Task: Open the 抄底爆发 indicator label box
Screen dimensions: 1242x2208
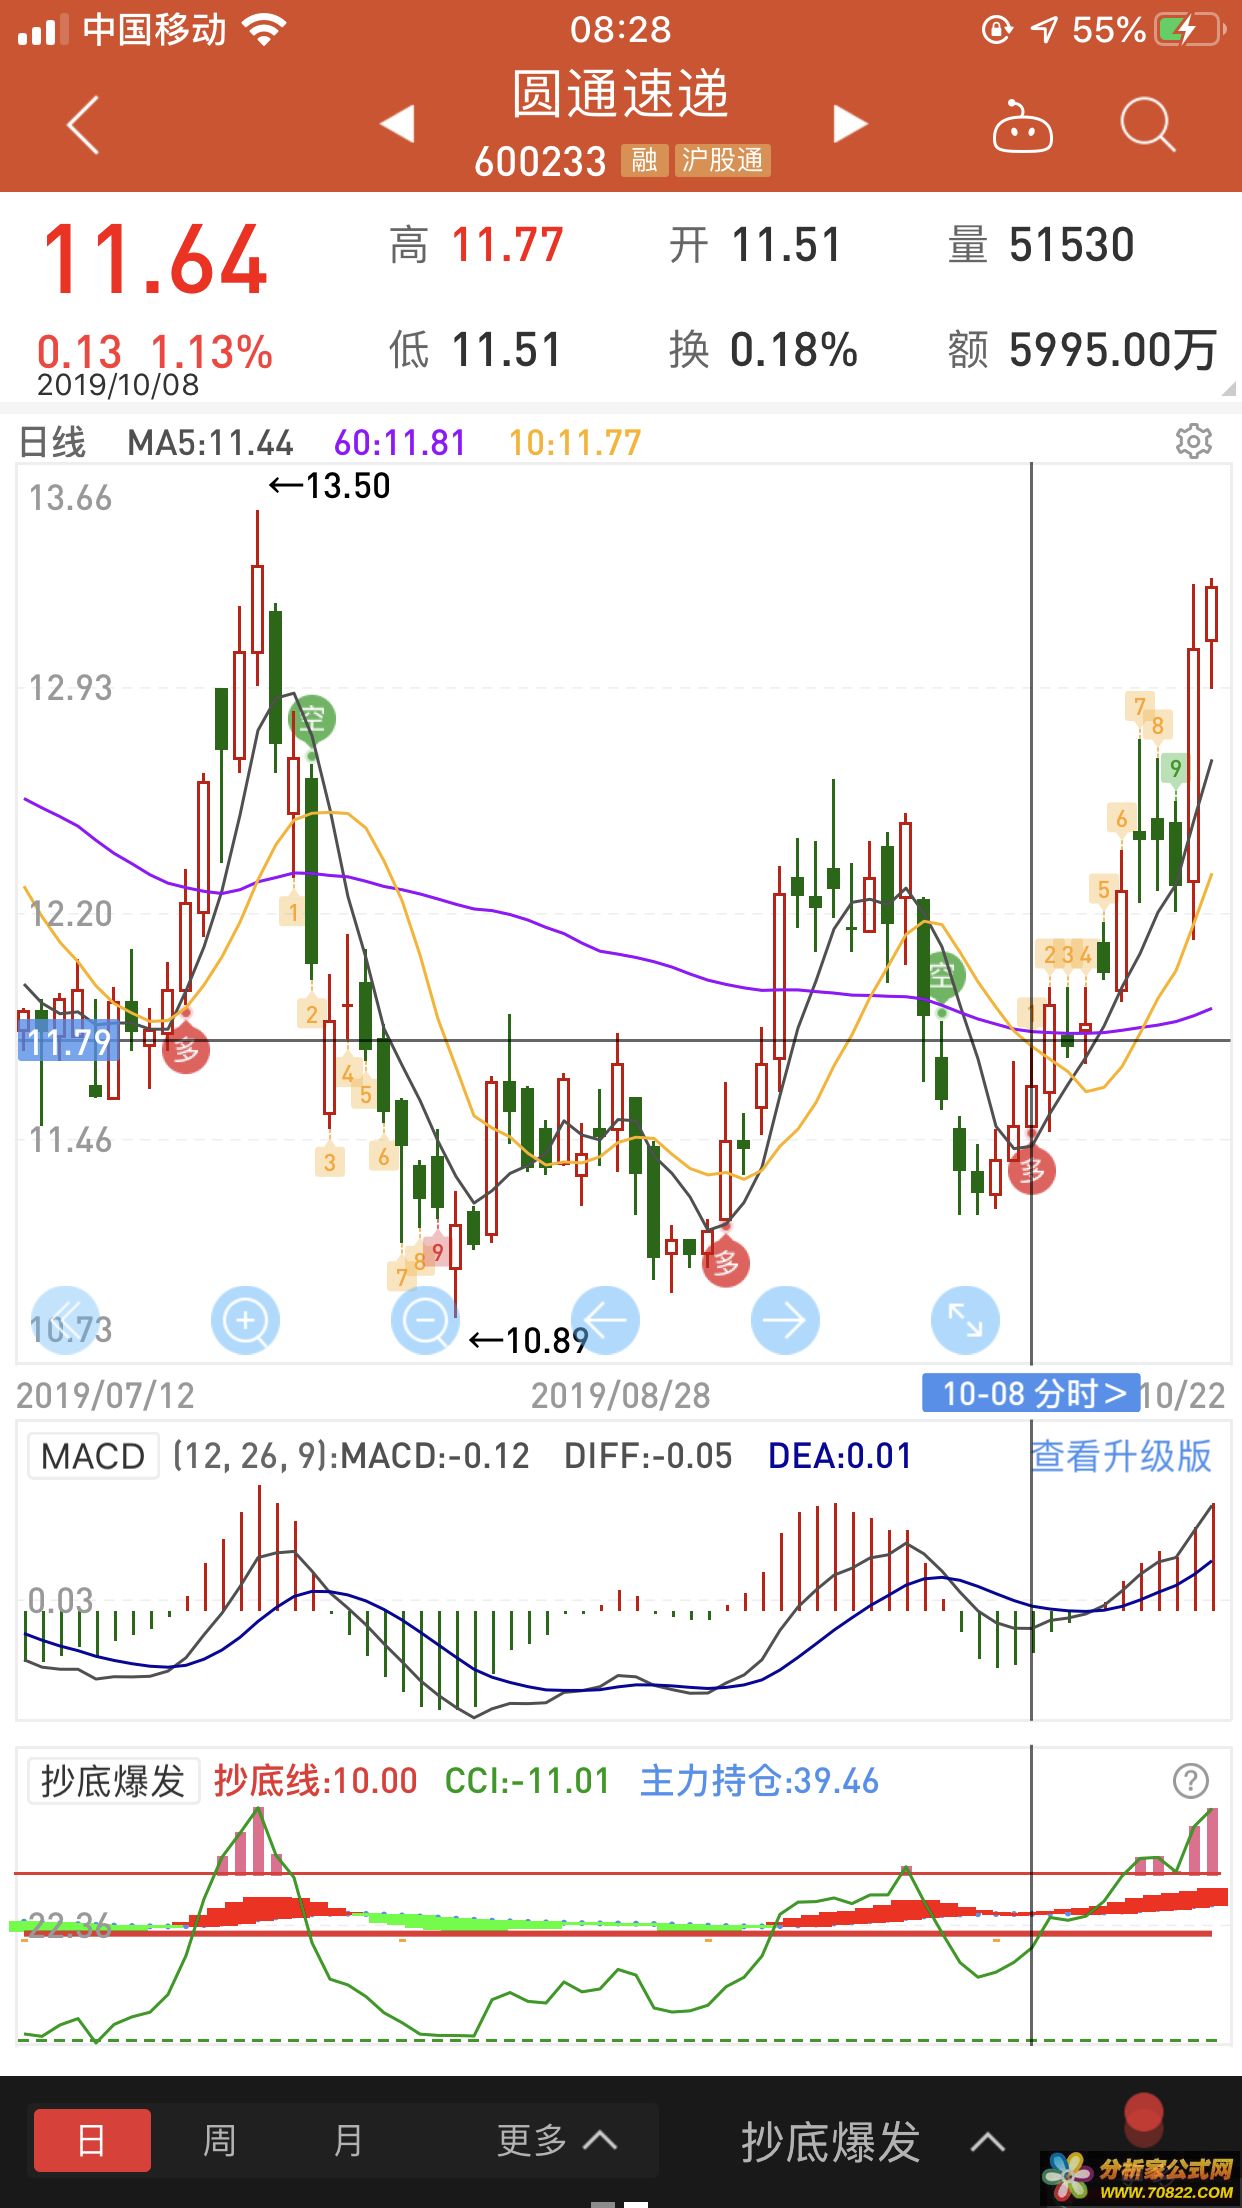Action: (x=113, y=1781)
